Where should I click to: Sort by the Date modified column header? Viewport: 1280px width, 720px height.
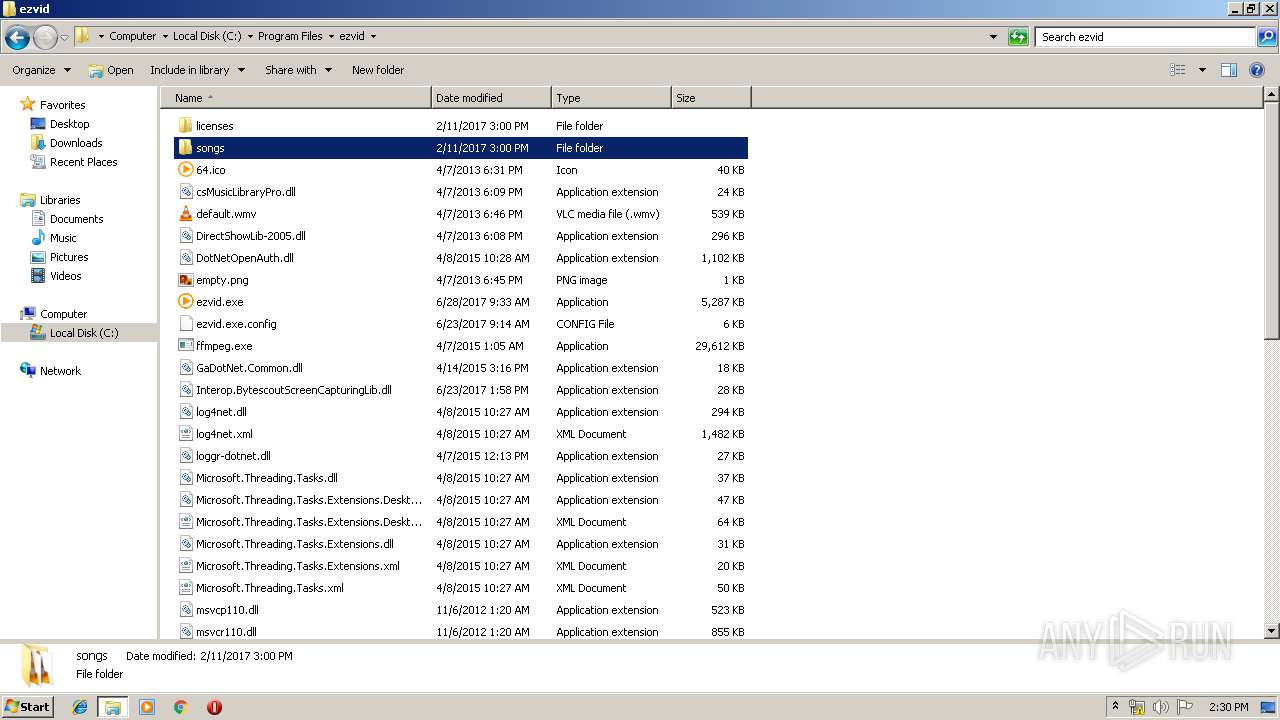pos(491,98)
